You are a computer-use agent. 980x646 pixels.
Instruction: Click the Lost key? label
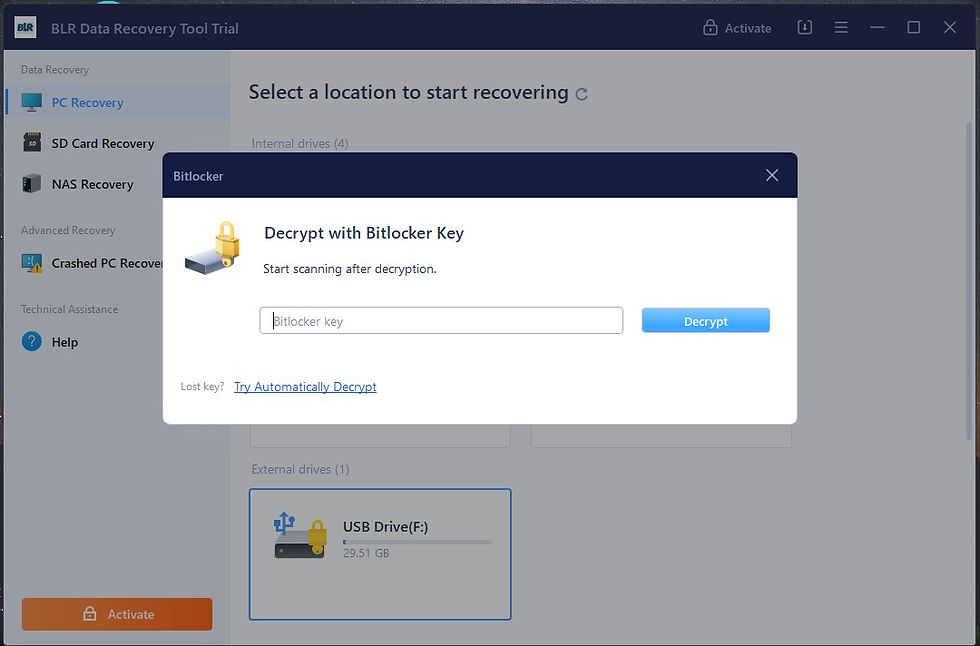[x=202, y=386]
